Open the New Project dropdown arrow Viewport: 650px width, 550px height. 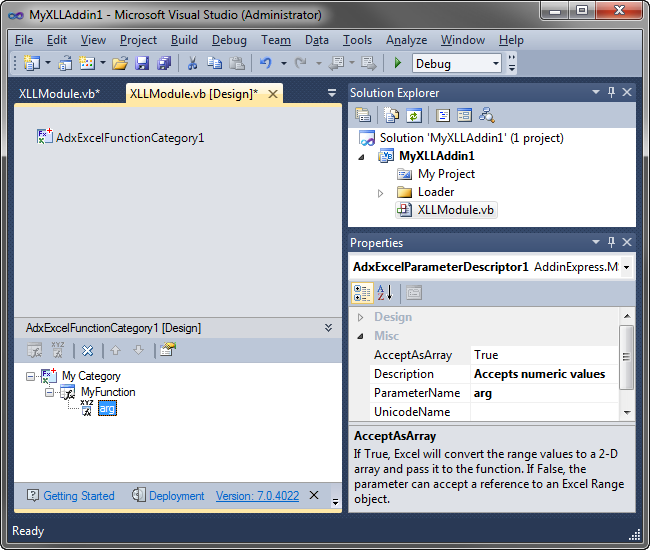tap(48, 63)
